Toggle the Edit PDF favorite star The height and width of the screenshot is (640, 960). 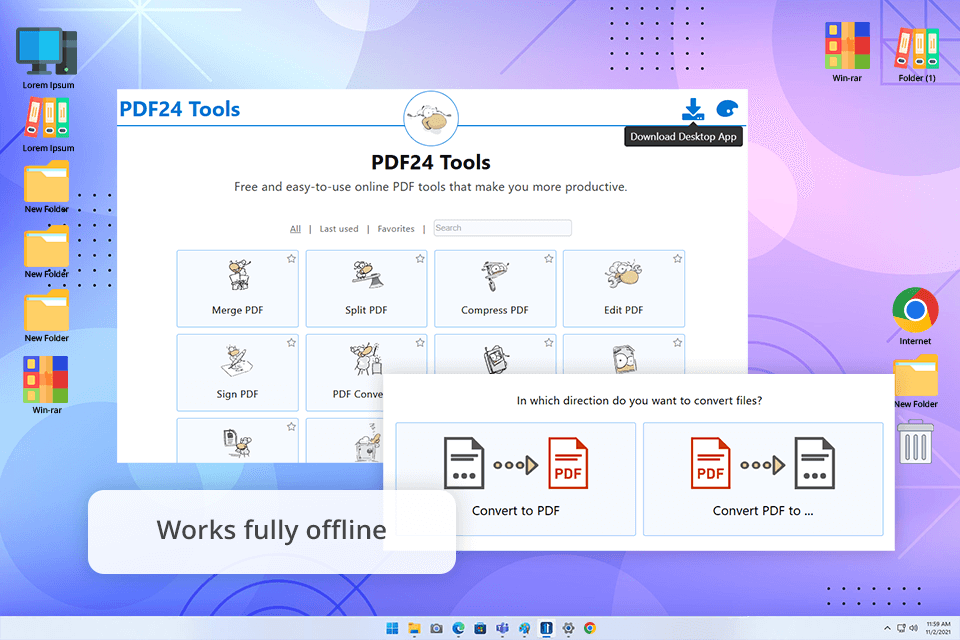coord(677,258)
